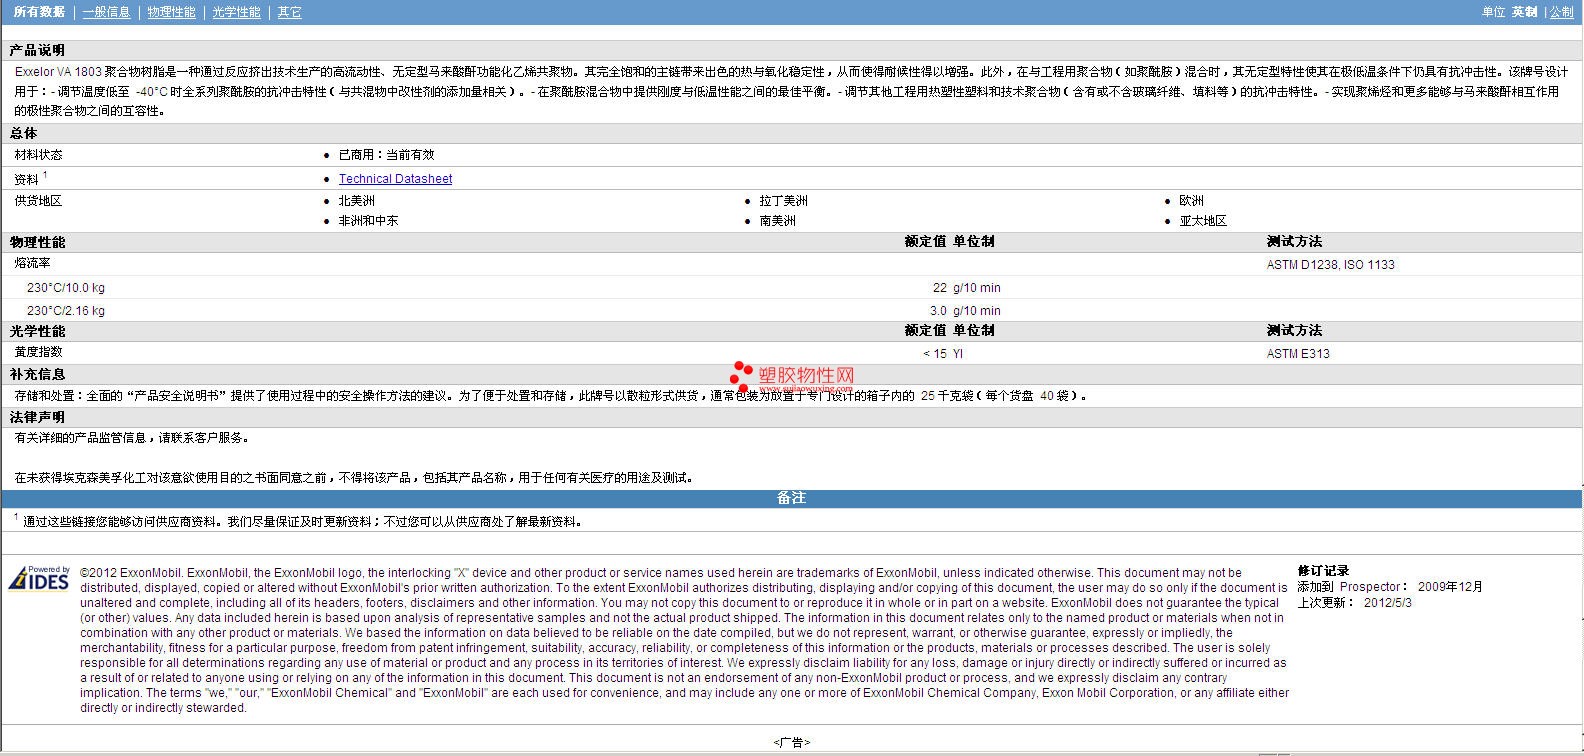Viewport: 1584px width, 756px height.
Task: Select the 所有数据 tab
Action: pyautogui.click(x=39, y=12)
